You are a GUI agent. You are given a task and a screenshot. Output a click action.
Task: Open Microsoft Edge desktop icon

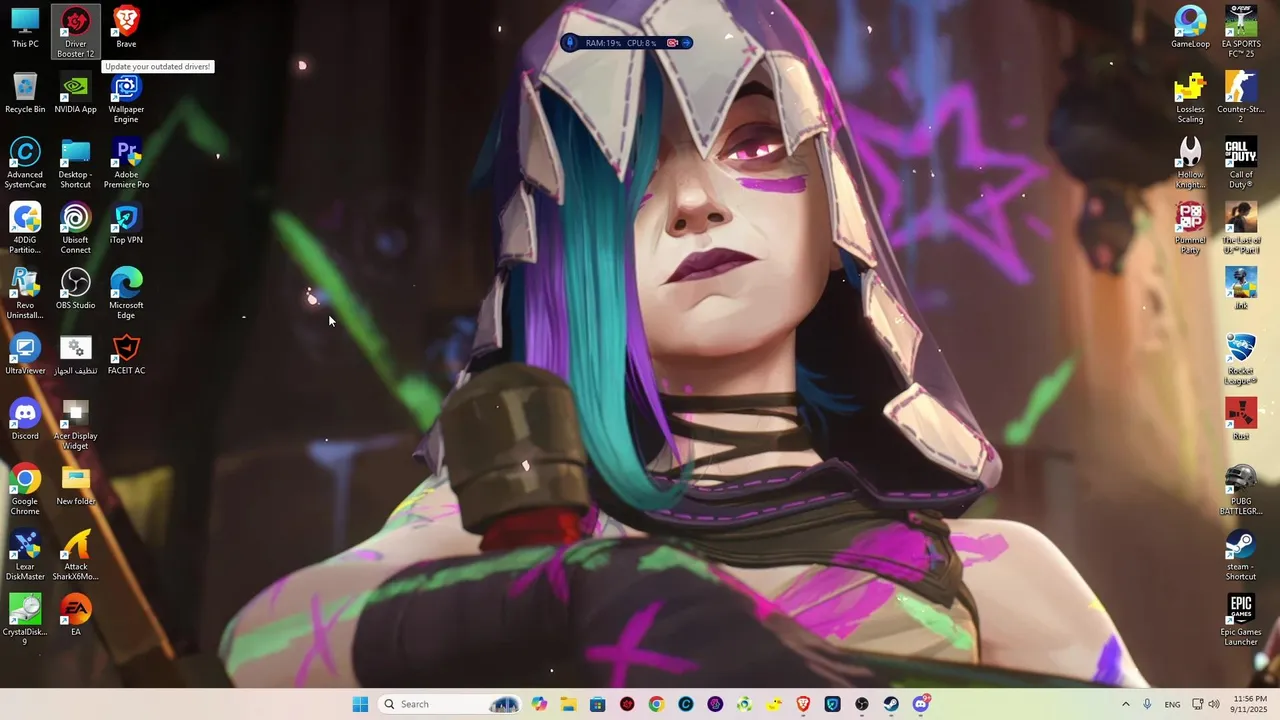click(x=126, y=294)
